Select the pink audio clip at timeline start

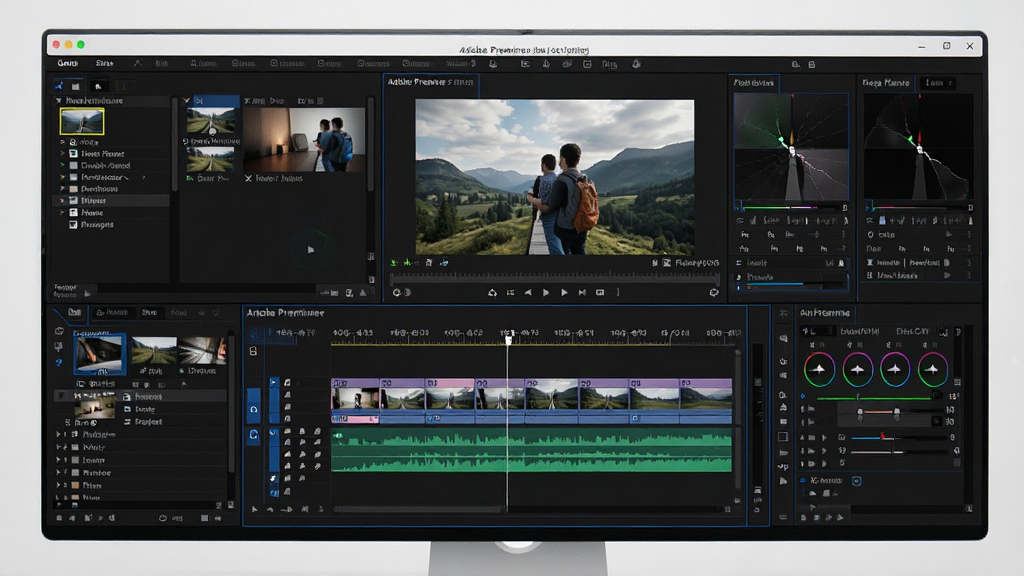355,419
